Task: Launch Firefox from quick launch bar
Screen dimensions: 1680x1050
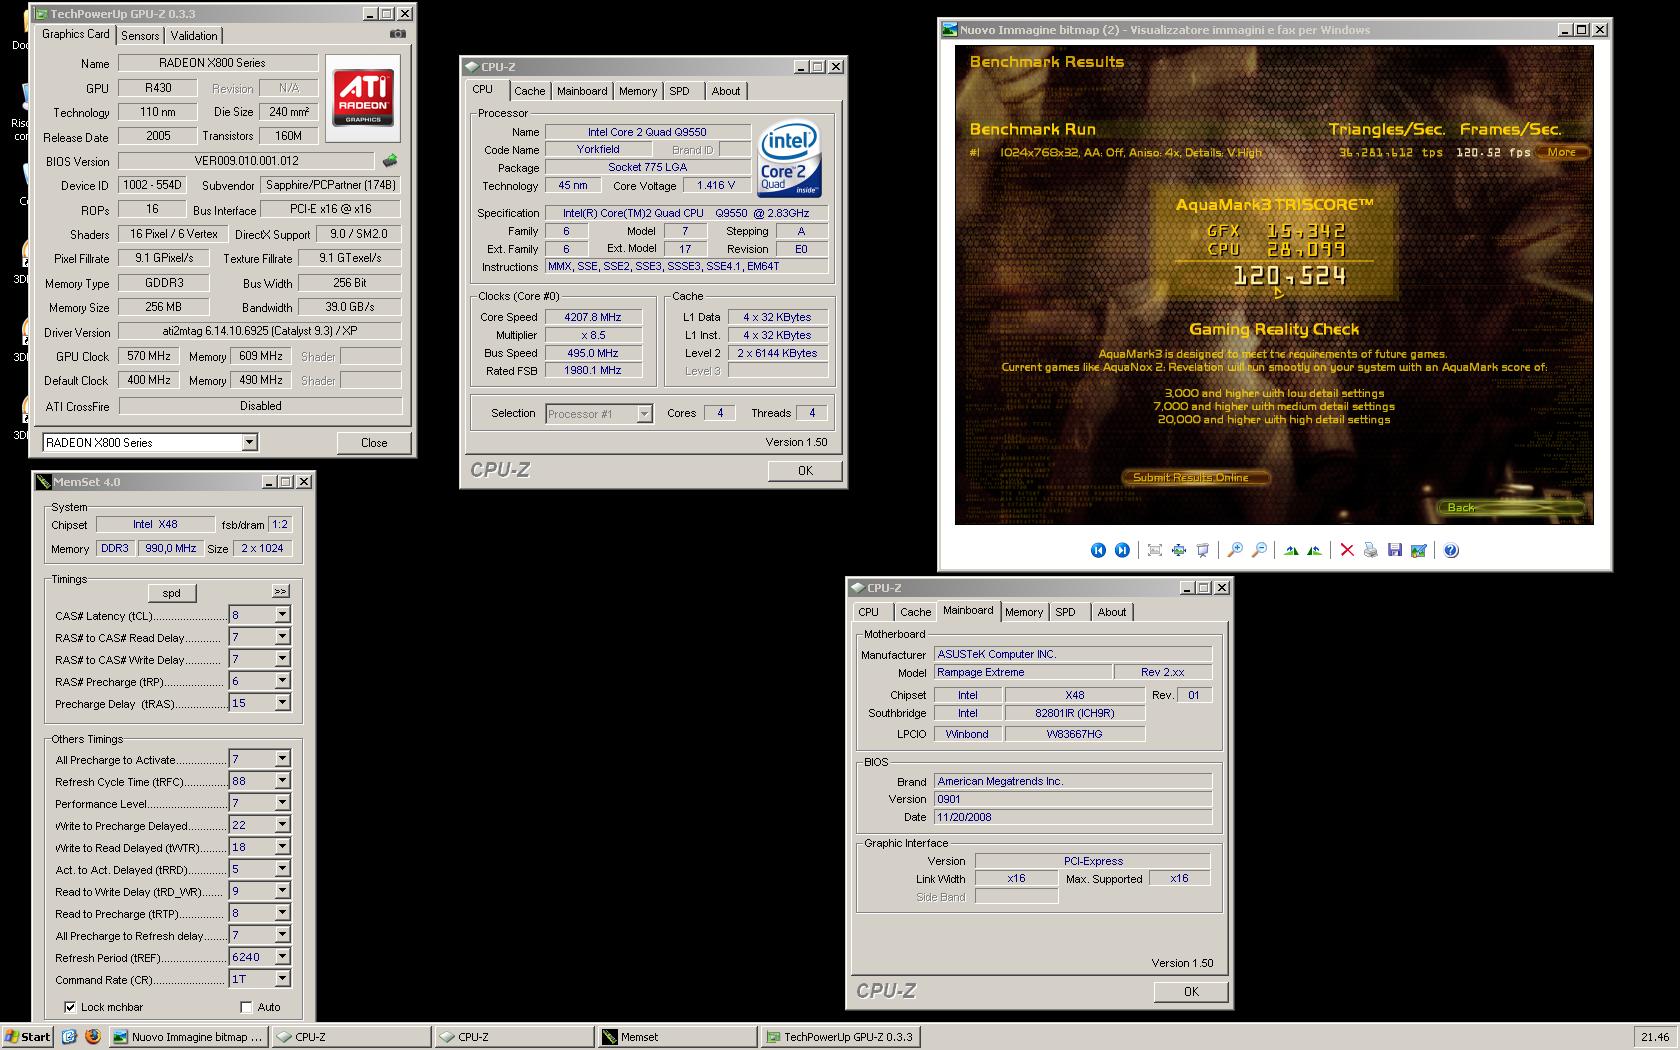Action: 93,1037
